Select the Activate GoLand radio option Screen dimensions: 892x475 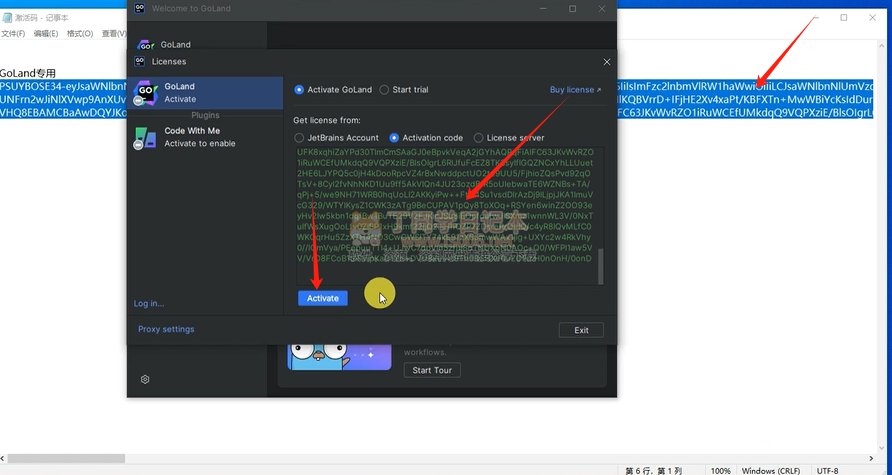[x=333, y=89]
